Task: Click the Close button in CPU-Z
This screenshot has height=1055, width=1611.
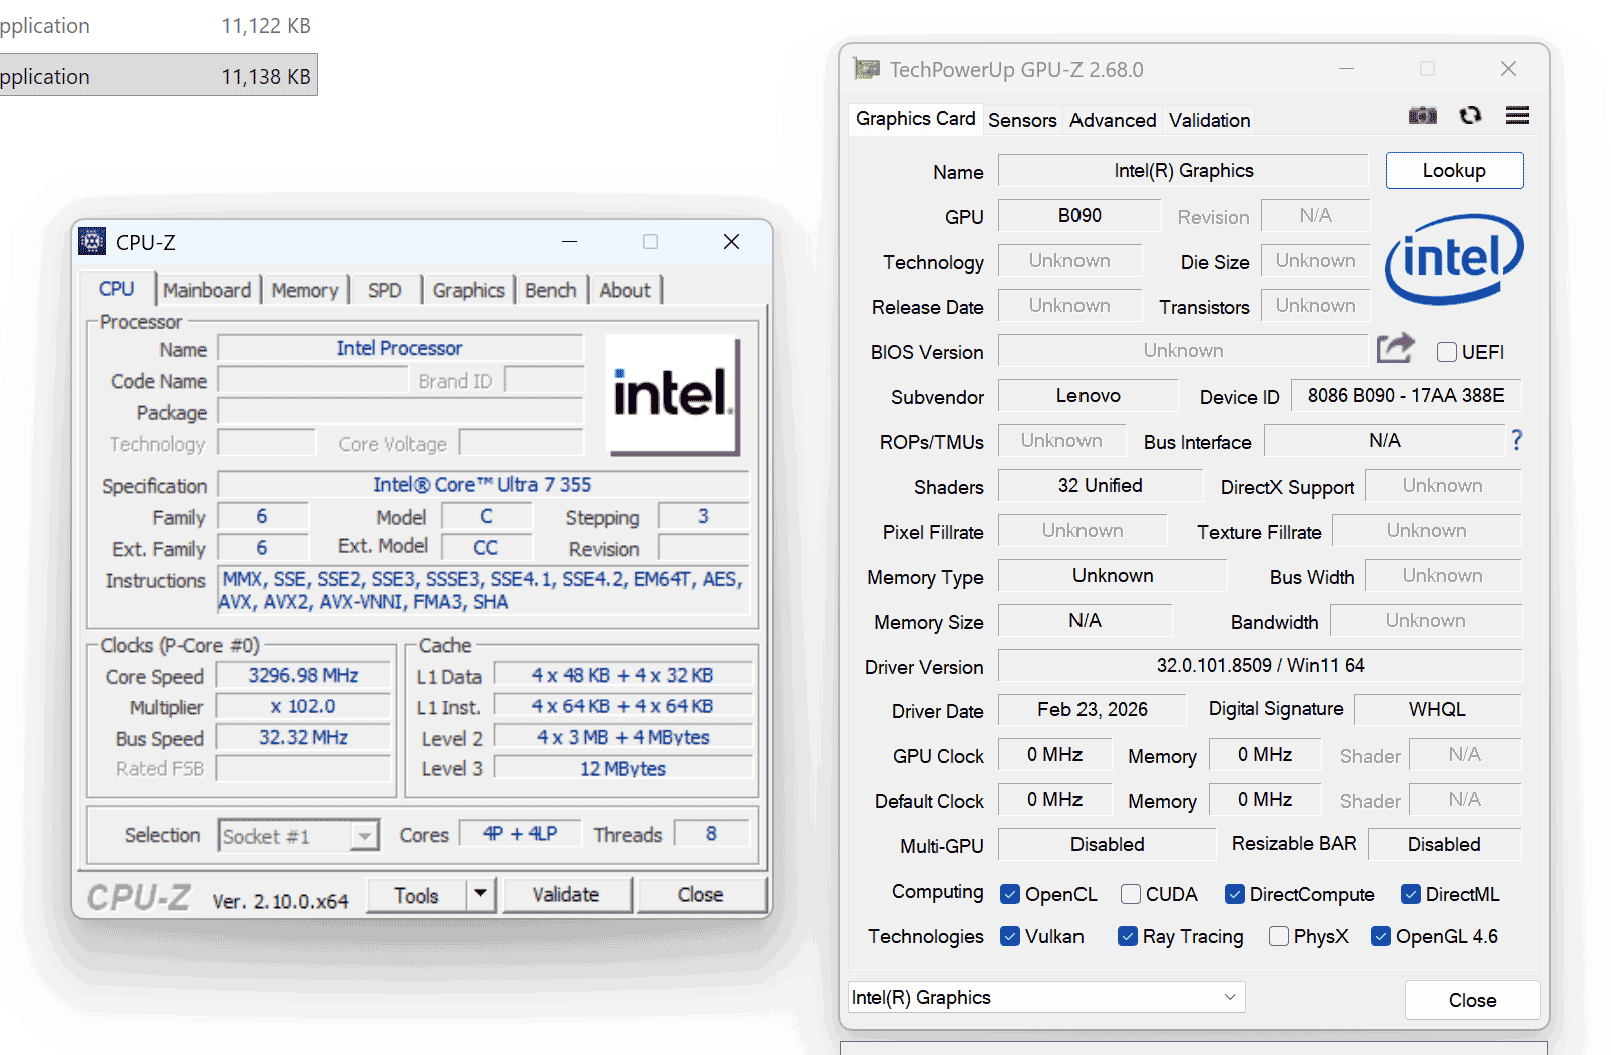Action: 700,894
